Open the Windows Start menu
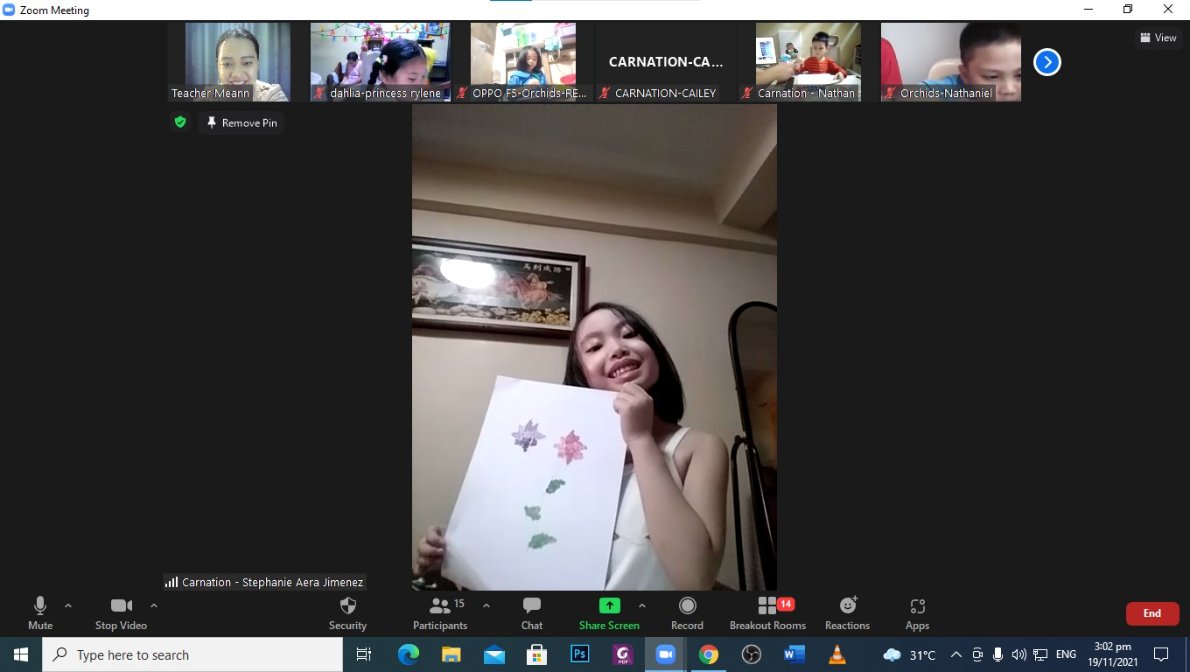1190x672 pixels. point(20,655)
